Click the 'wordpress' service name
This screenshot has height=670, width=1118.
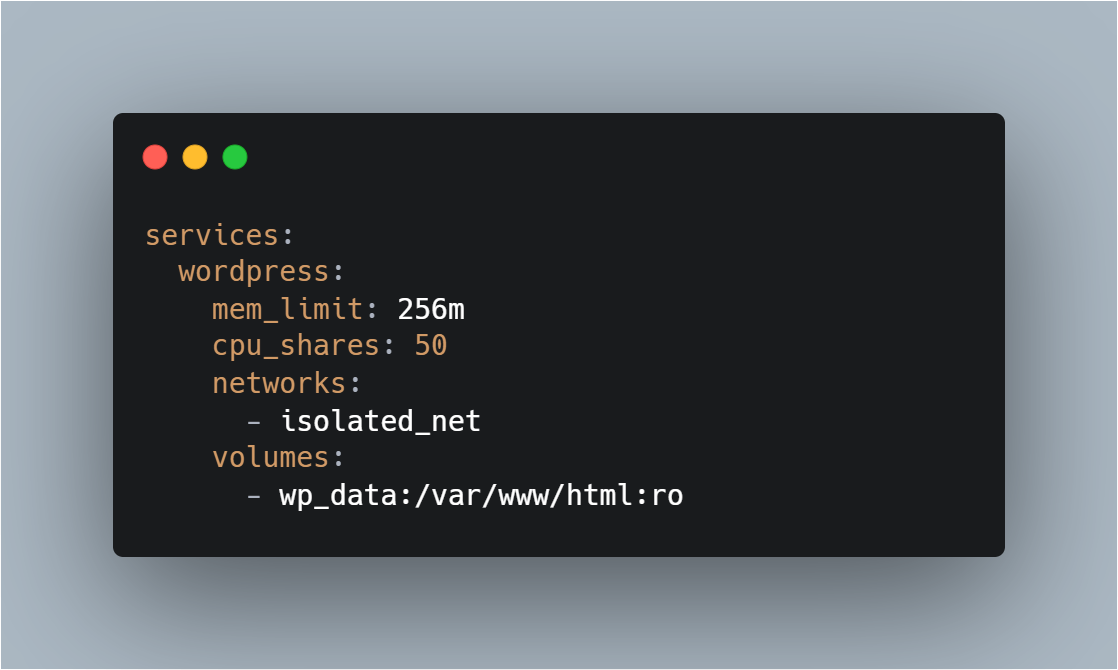254,272
